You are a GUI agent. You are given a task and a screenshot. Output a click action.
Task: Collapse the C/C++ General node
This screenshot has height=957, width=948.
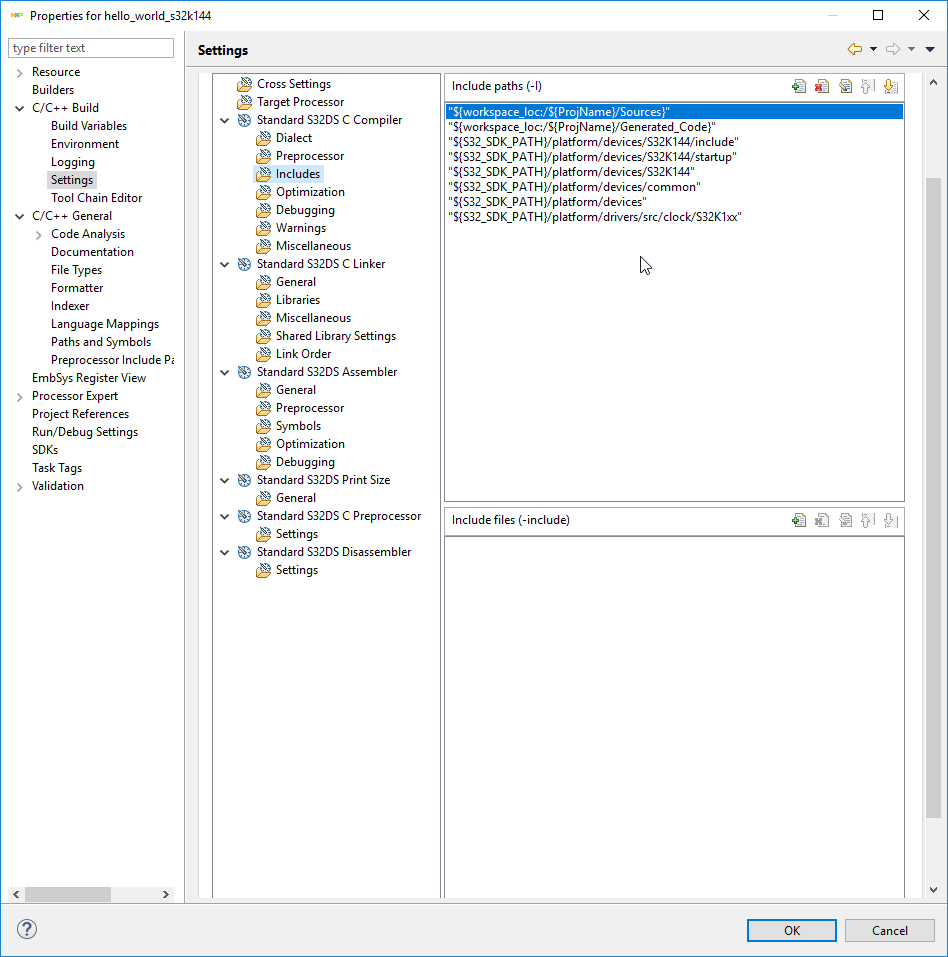20,216
